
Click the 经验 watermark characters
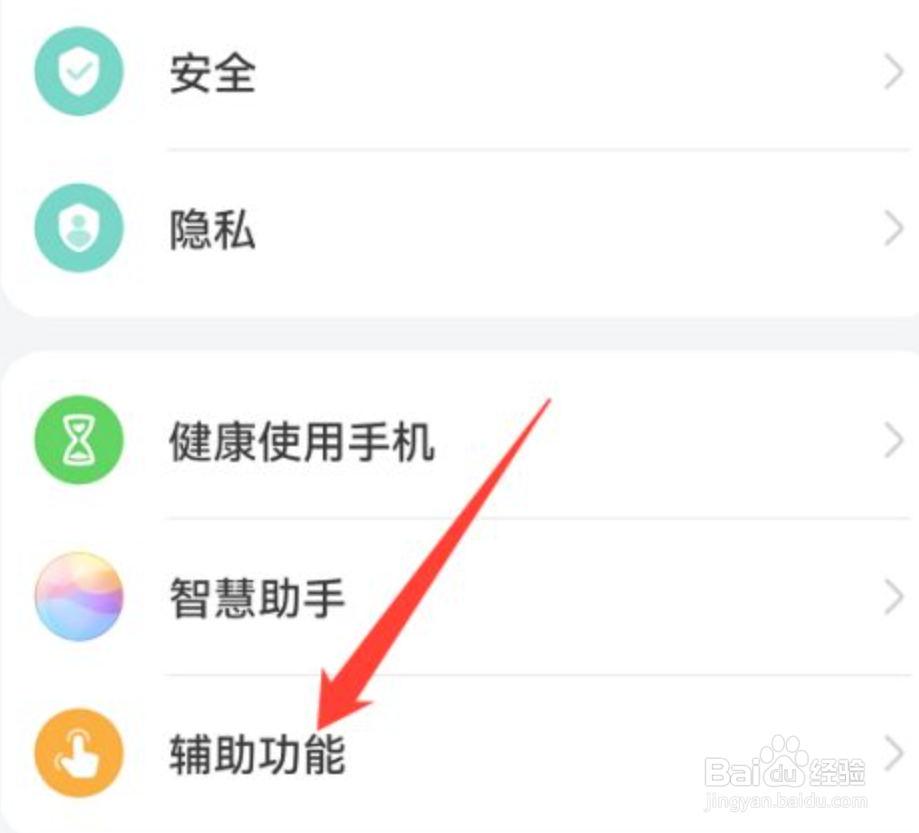837,772
